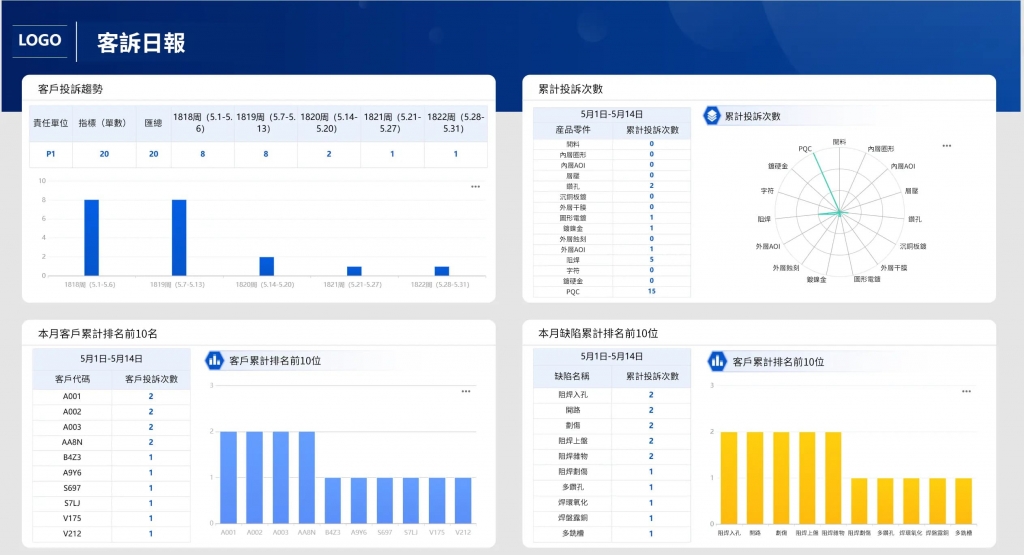
Task: Click the PQC row value 15
Action: [651, 292]
